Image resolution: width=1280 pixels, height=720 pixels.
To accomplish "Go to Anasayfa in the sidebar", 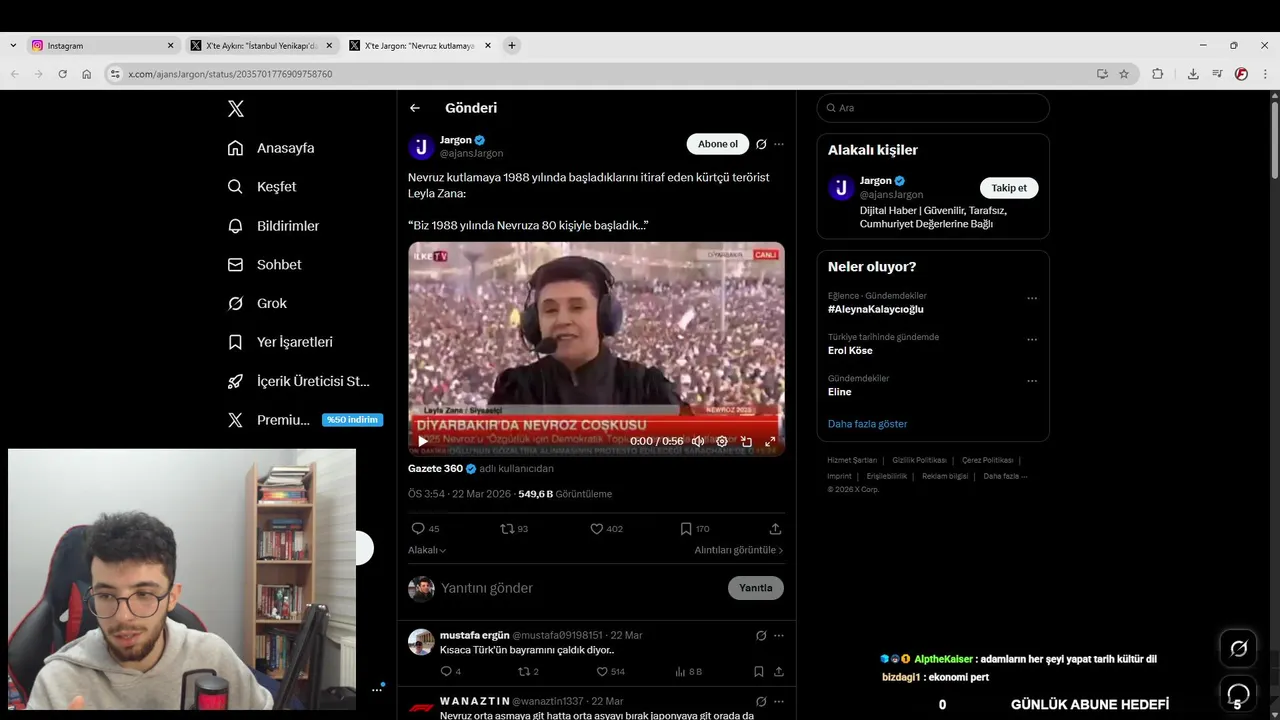I will point(271,148).
